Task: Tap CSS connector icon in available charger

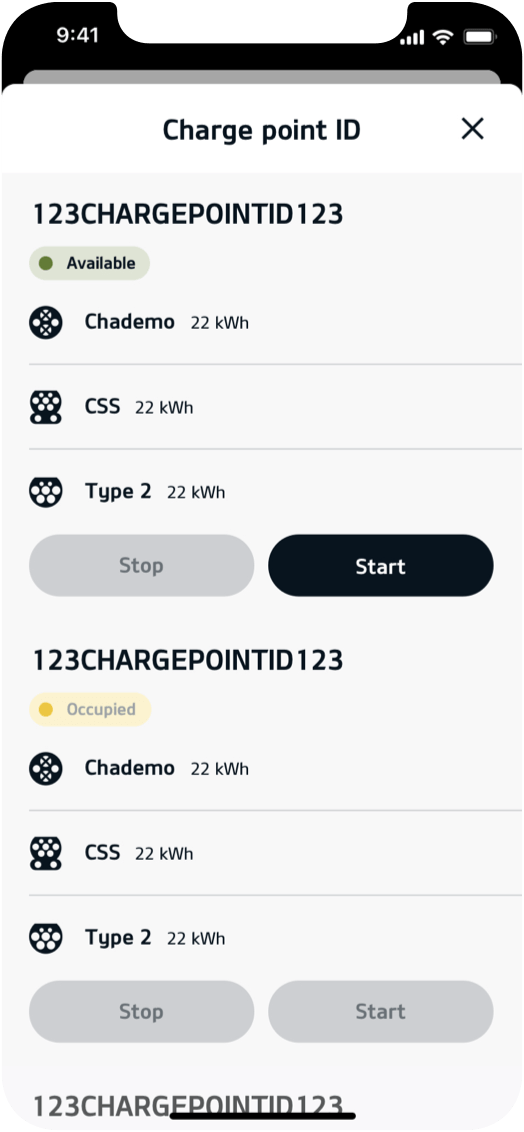Action: click(45, 407)
